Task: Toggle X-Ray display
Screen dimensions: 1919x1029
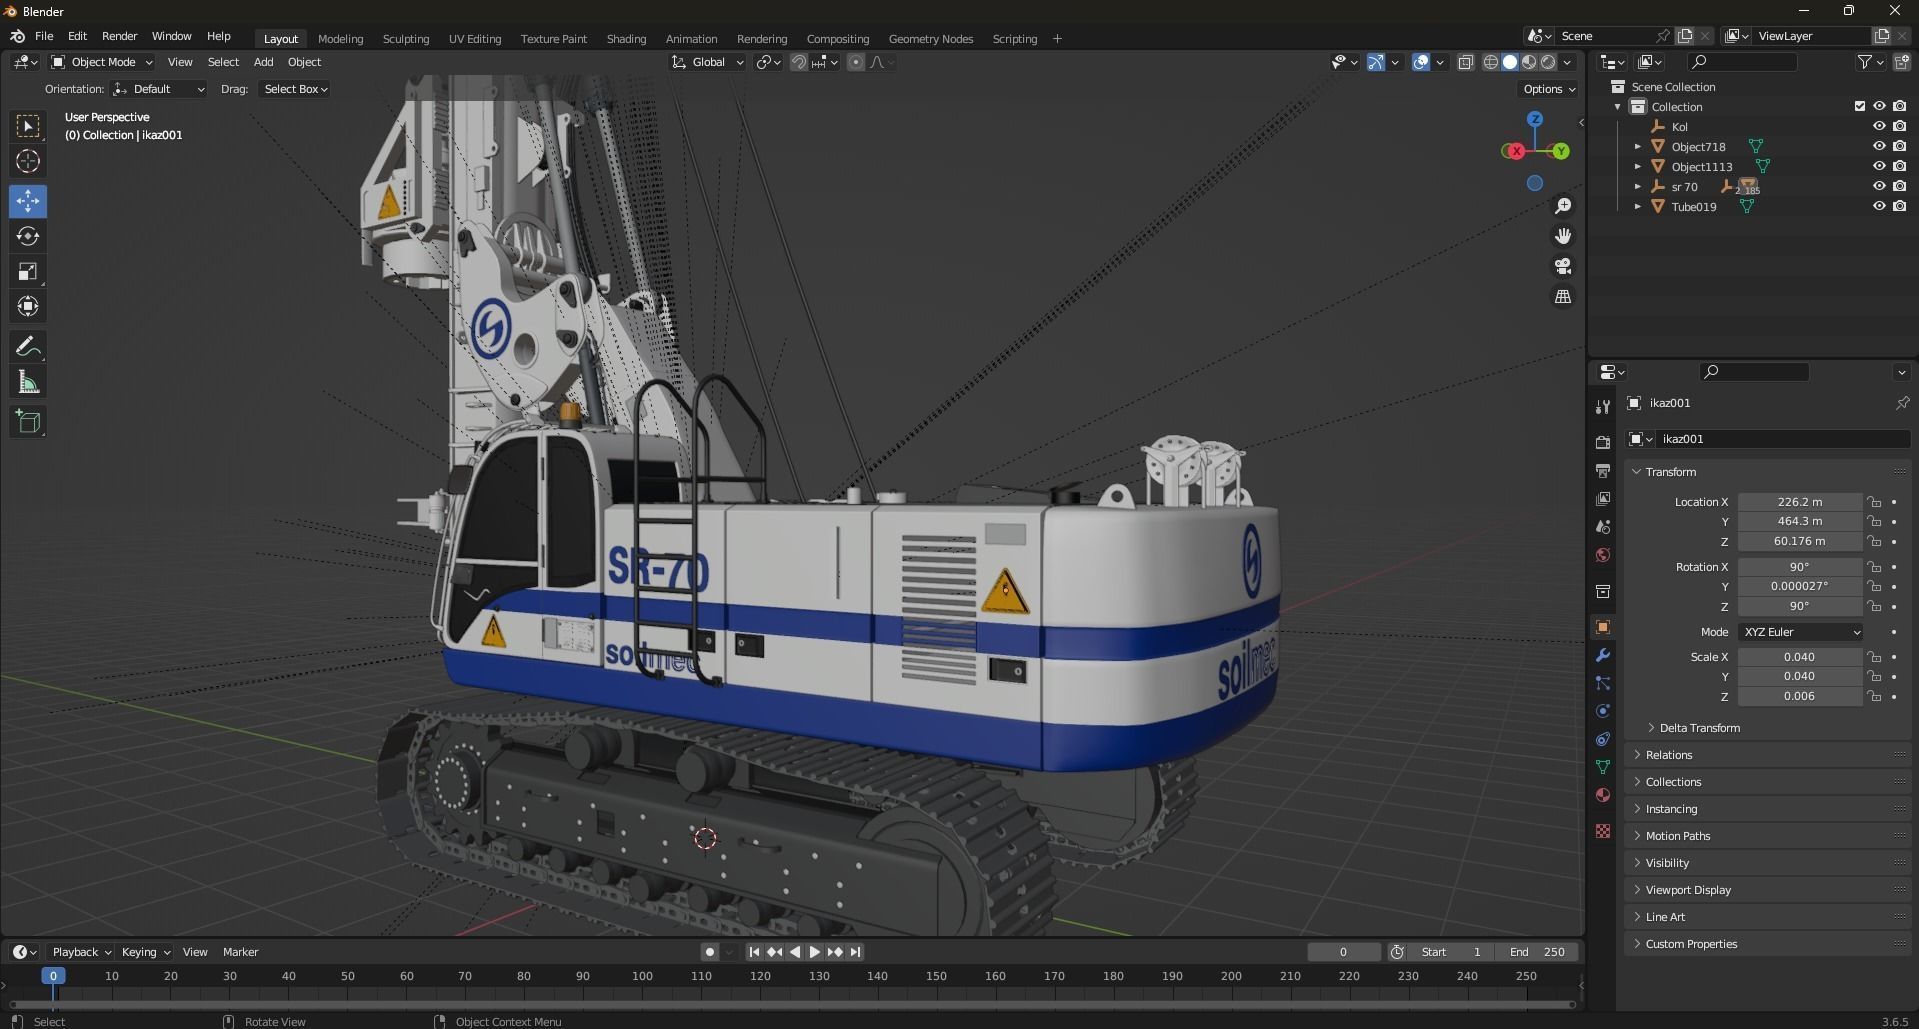Action: pyautogui.click(x=1466, y=62)
